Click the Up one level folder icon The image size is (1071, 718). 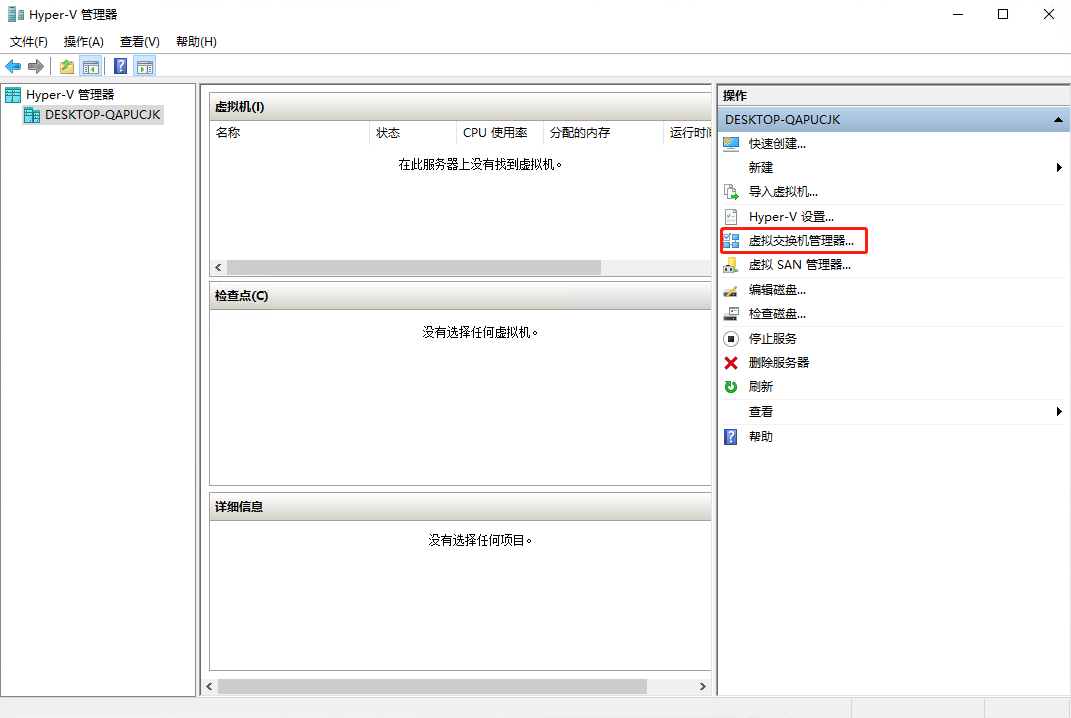click(x=67, y=66)
